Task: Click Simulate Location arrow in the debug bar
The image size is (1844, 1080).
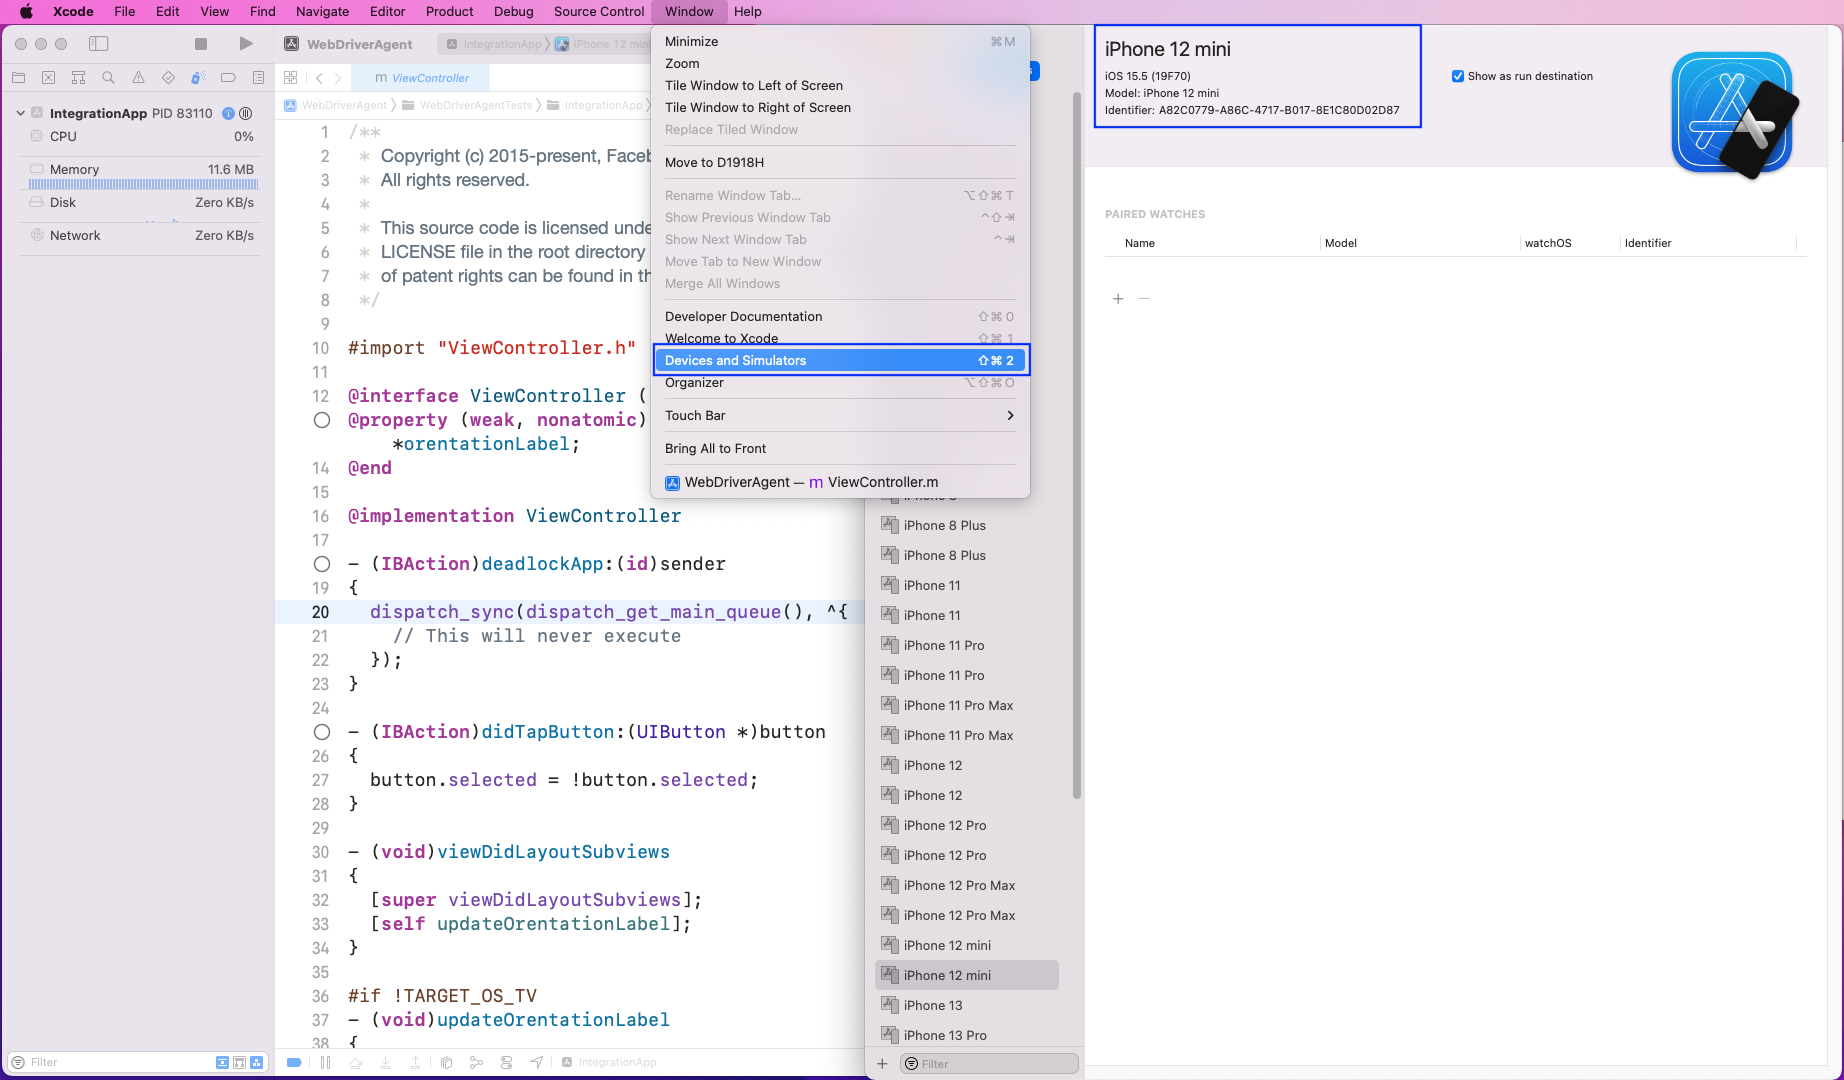Action: coord(537,1062)
